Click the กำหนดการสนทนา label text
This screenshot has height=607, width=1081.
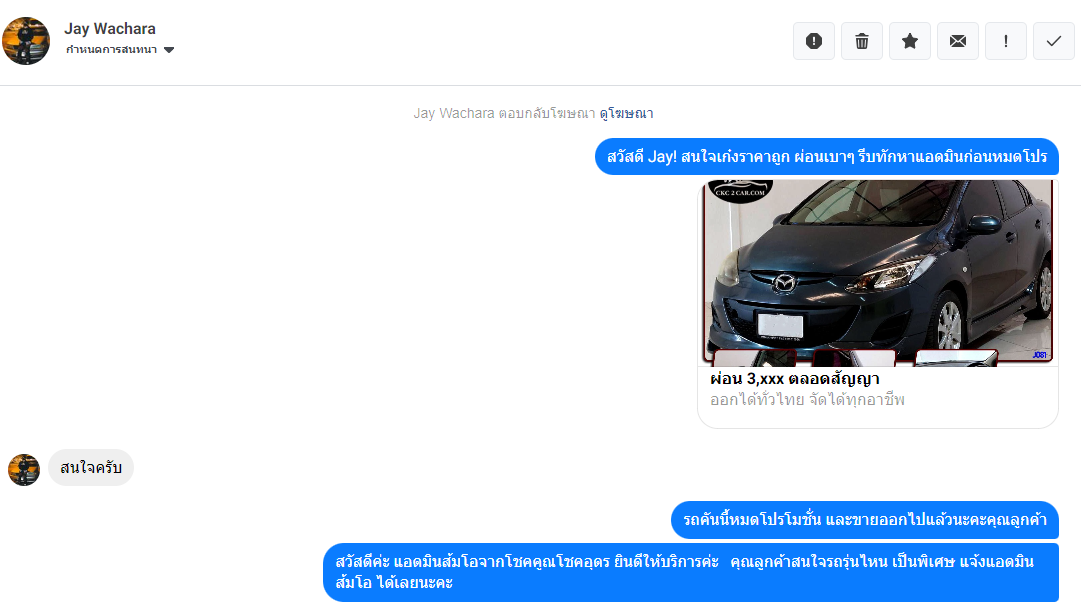[112, 50]
